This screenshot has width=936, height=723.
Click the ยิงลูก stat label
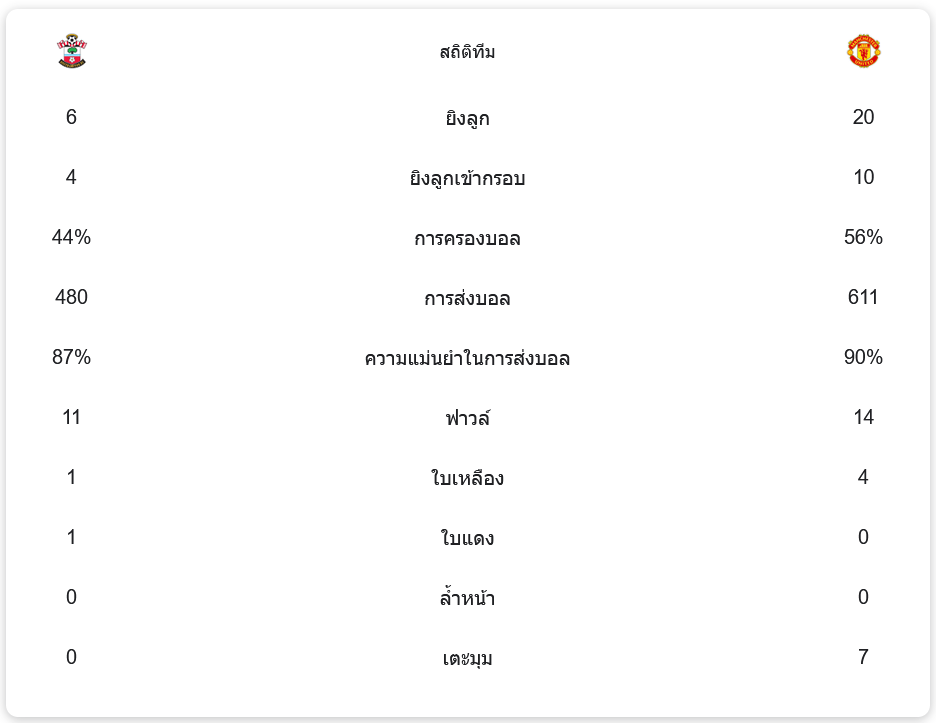click(467, 119)
